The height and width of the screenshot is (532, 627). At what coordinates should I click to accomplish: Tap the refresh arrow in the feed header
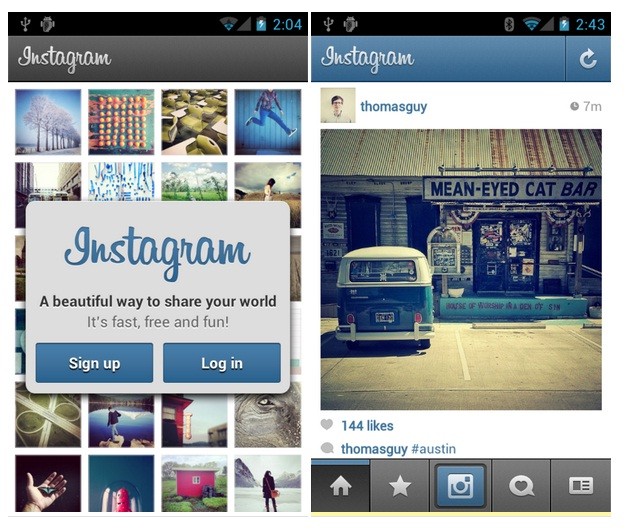588,59
